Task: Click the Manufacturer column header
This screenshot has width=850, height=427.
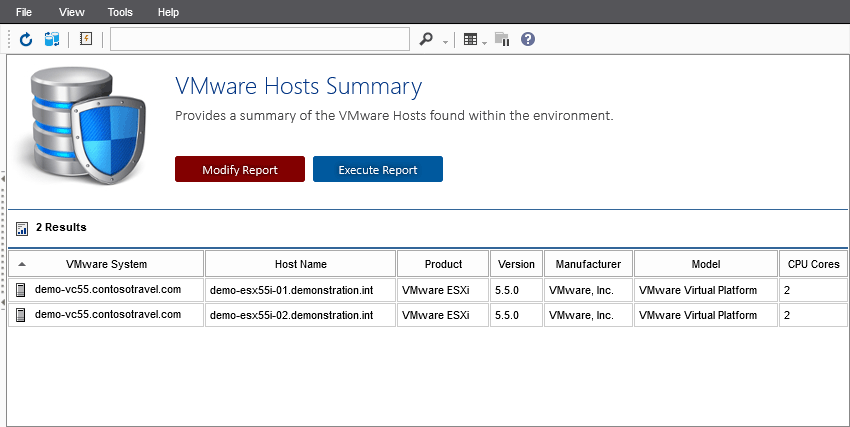Action: (x=588, y=264)
